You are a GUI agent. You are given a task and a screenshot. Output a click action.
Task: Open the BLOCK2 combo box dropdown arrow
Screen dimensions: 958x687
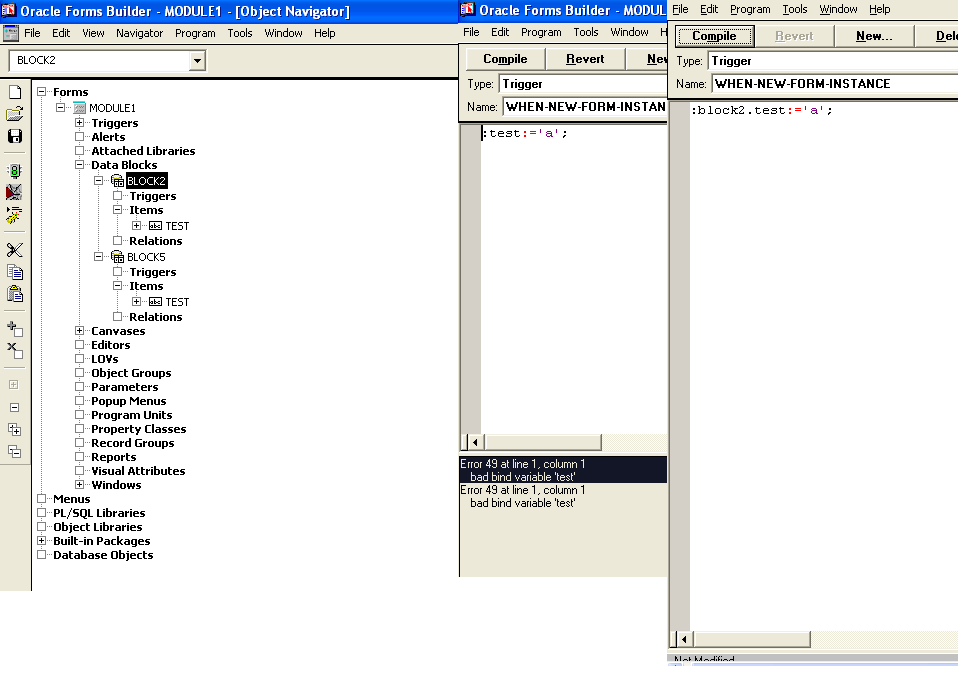pyautogui.click(x=197, y=61)
